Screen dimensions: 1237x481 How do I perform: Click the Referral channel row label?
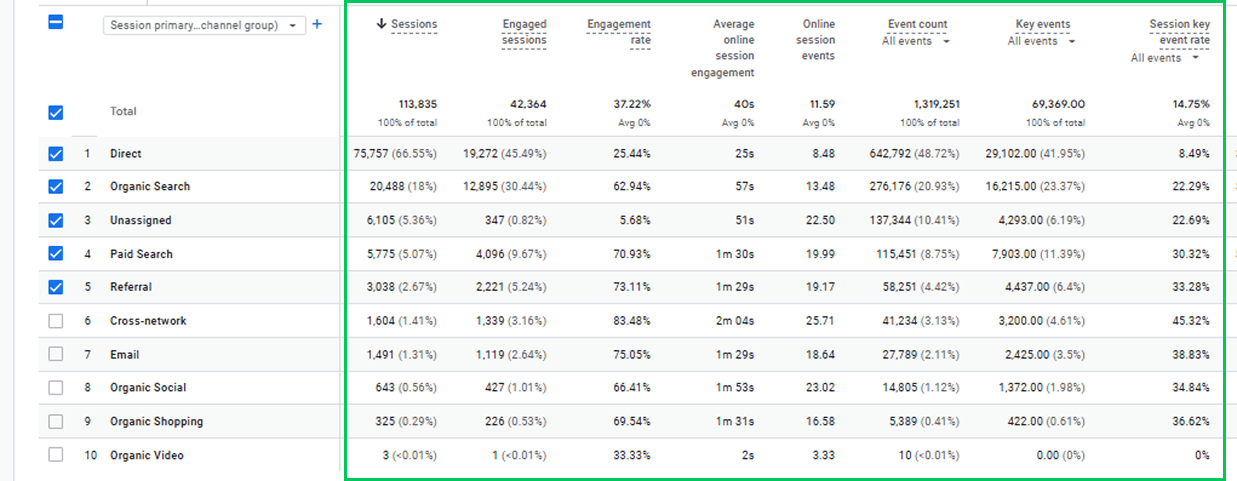click(x=131, y=287)
